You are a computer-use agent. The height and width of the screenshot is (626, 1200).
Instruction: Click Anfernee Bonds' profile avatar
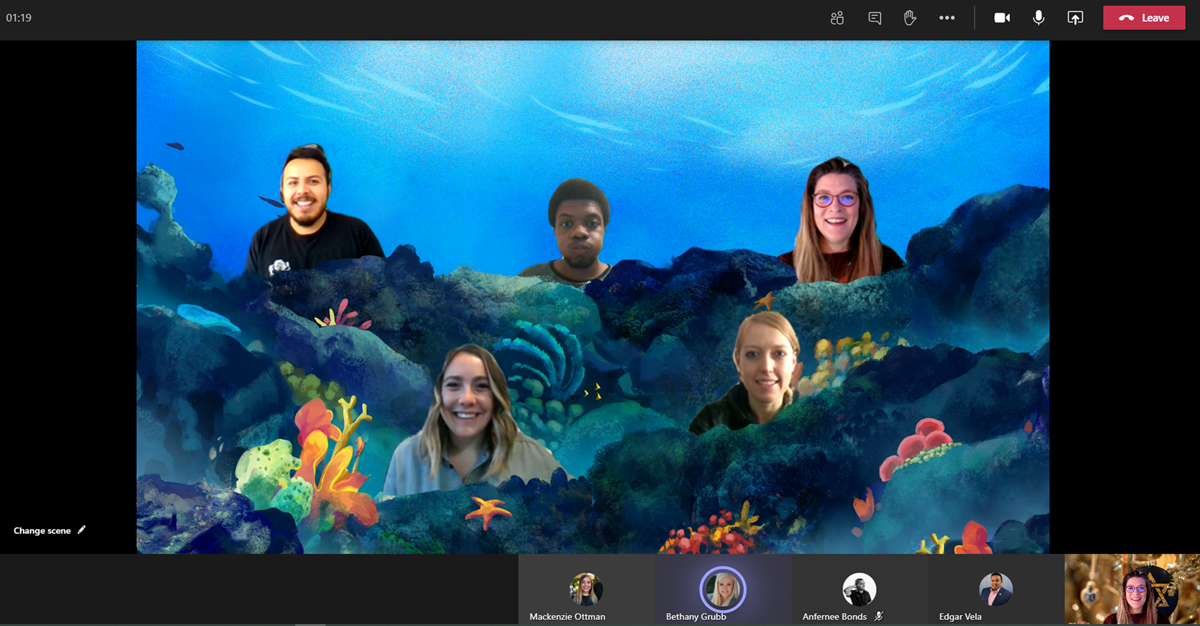[858, 589]
